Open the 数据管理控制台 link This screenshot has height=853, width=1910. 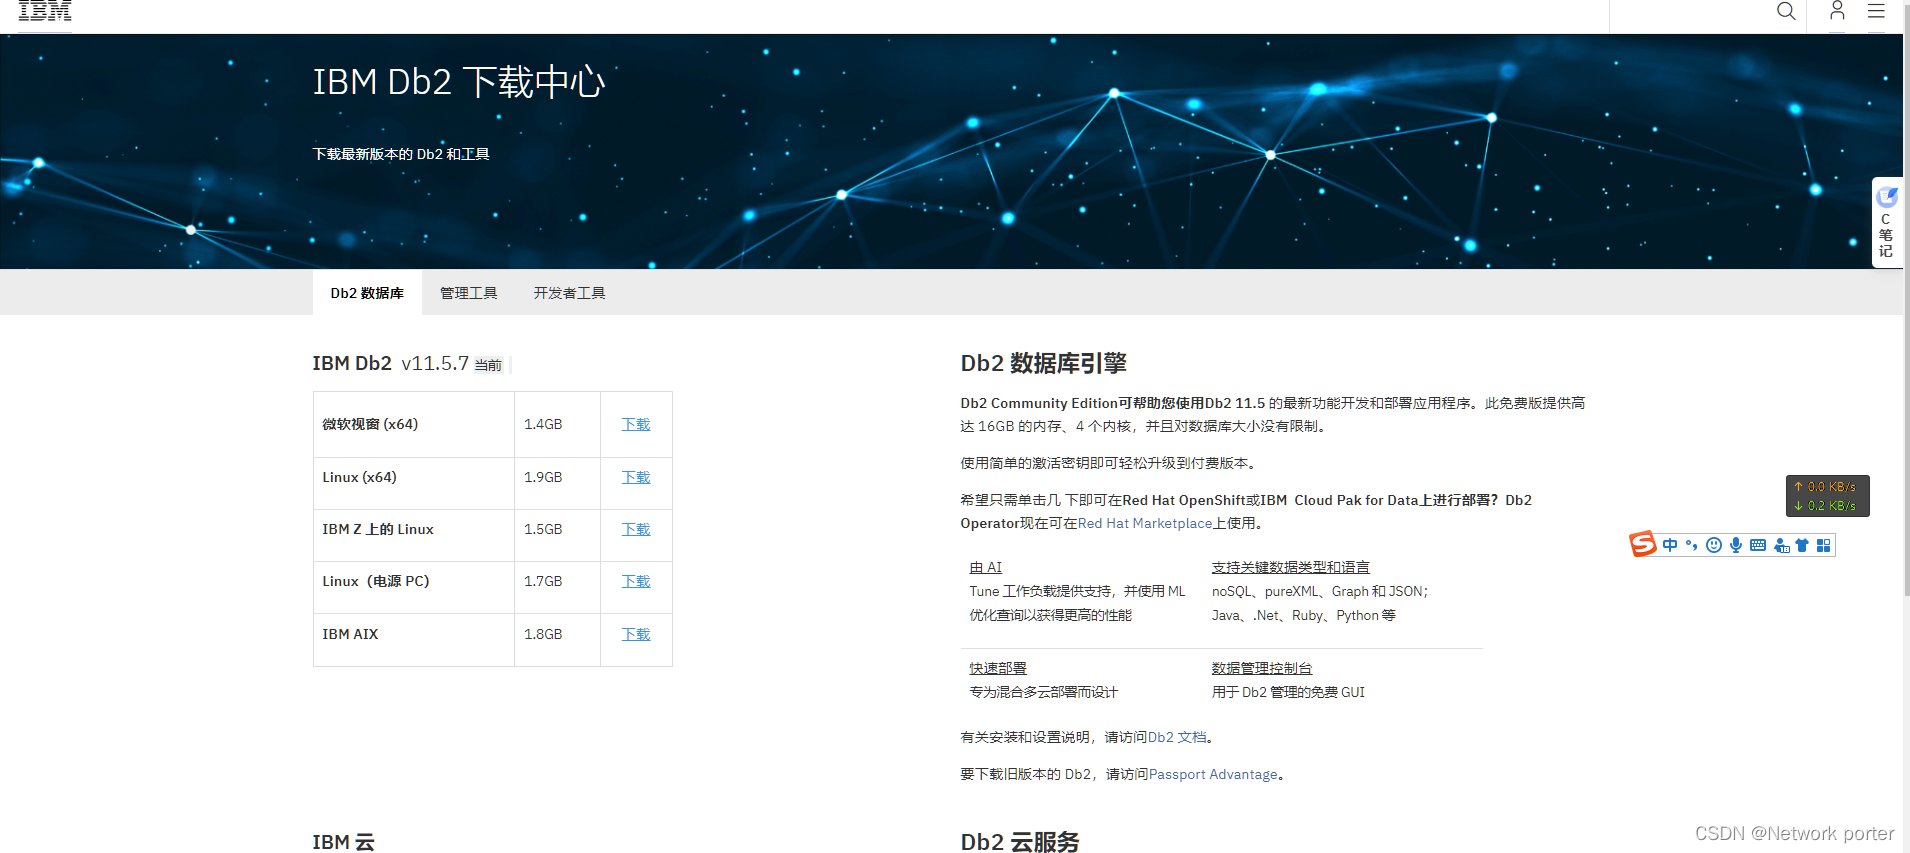coord(1262,668)
